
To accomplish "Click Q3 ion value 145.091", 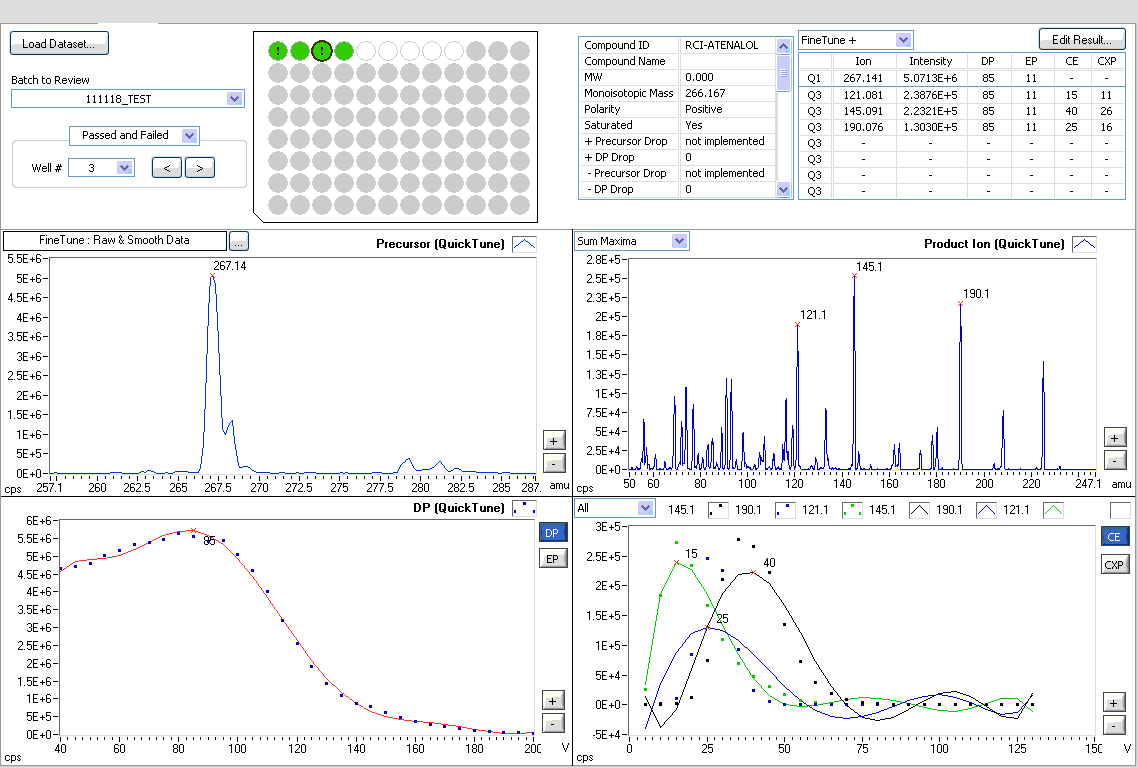I will (863, 111).
